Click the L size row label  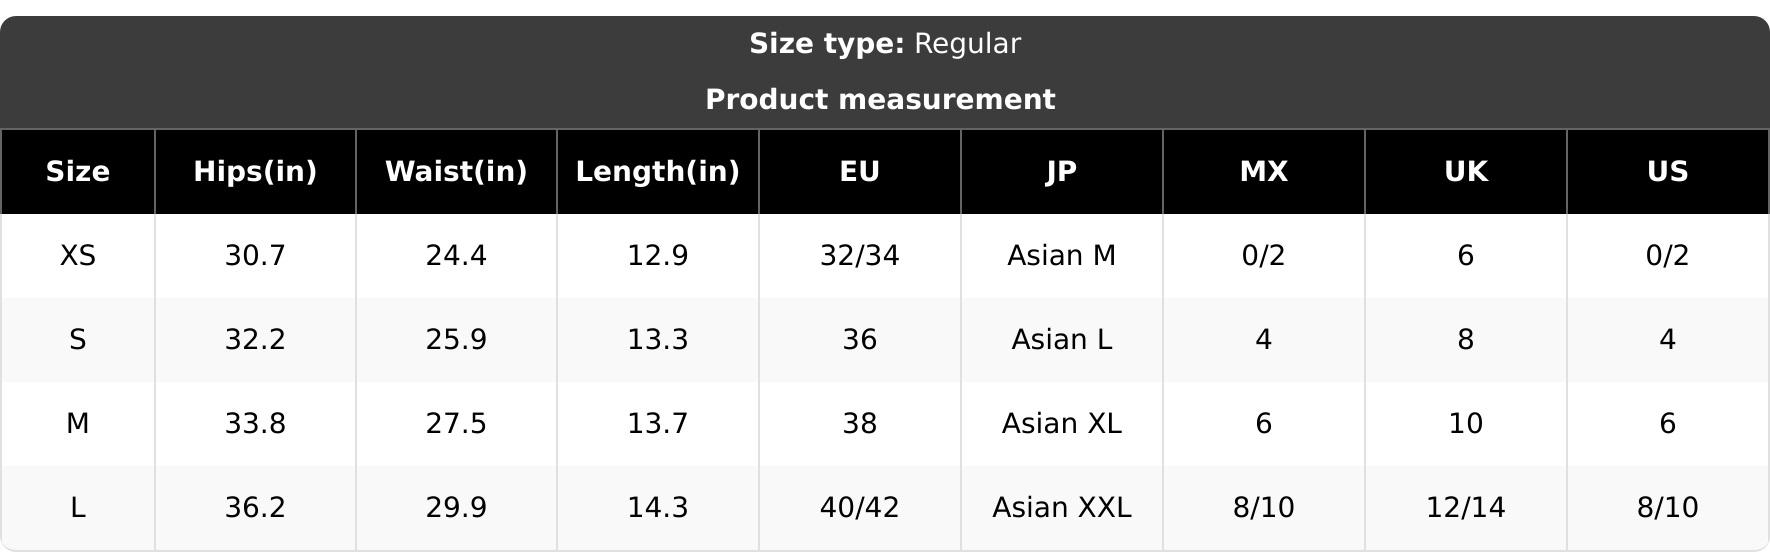(78, 508)
